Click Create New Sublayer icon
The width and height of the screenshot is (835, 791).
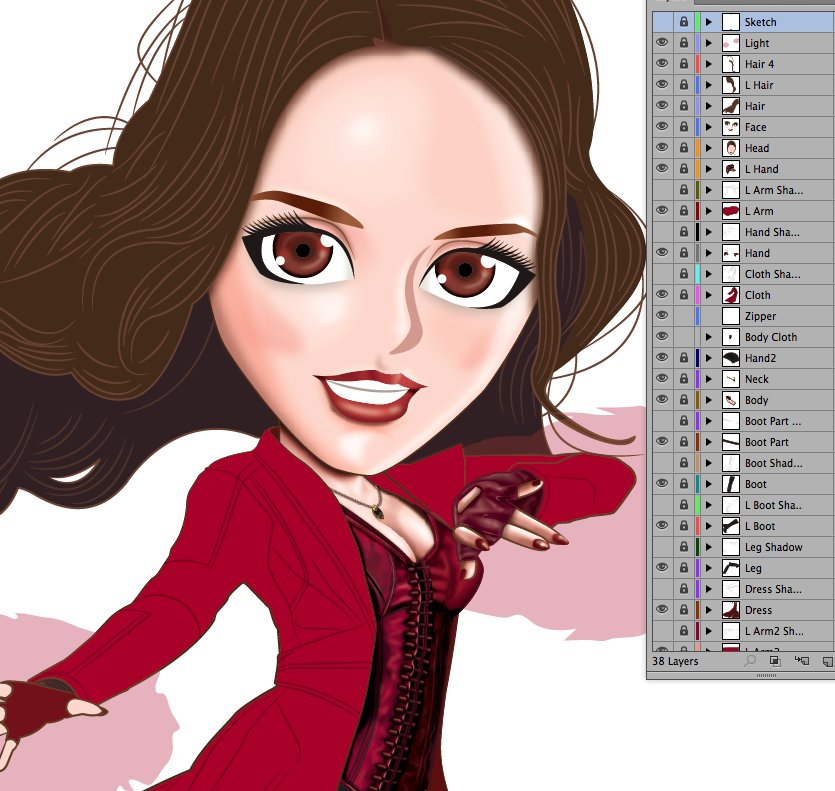point(801,661)
